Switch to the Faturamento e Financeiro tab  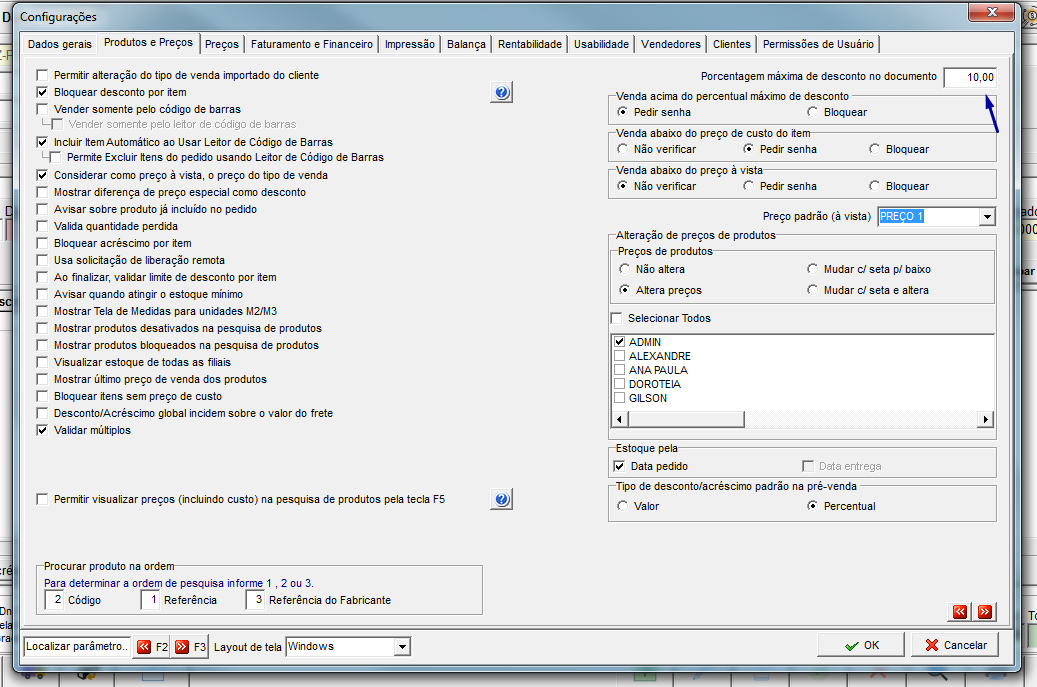tap(311, 44)
